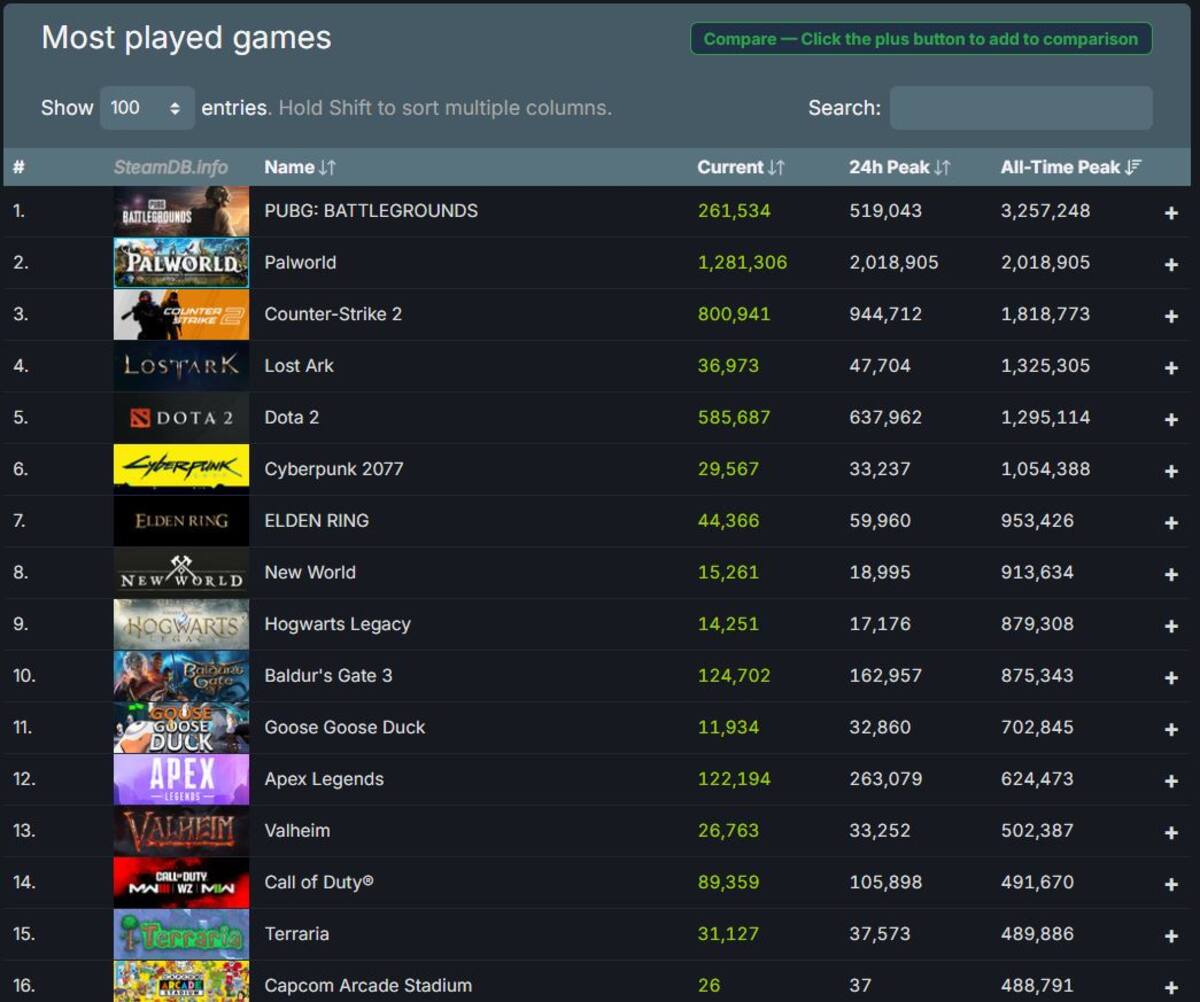The width and height of the screenshot is (1200, 1002).
Task: Click the New World logo thumbnail
Action: [x=181, y=572]
